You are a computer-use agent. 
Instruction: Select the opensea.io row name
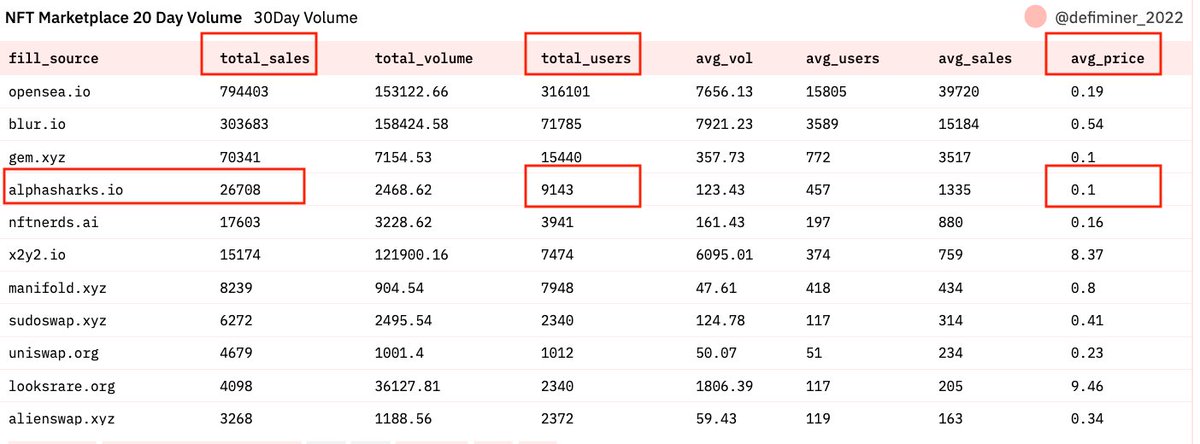pos(49,92)
